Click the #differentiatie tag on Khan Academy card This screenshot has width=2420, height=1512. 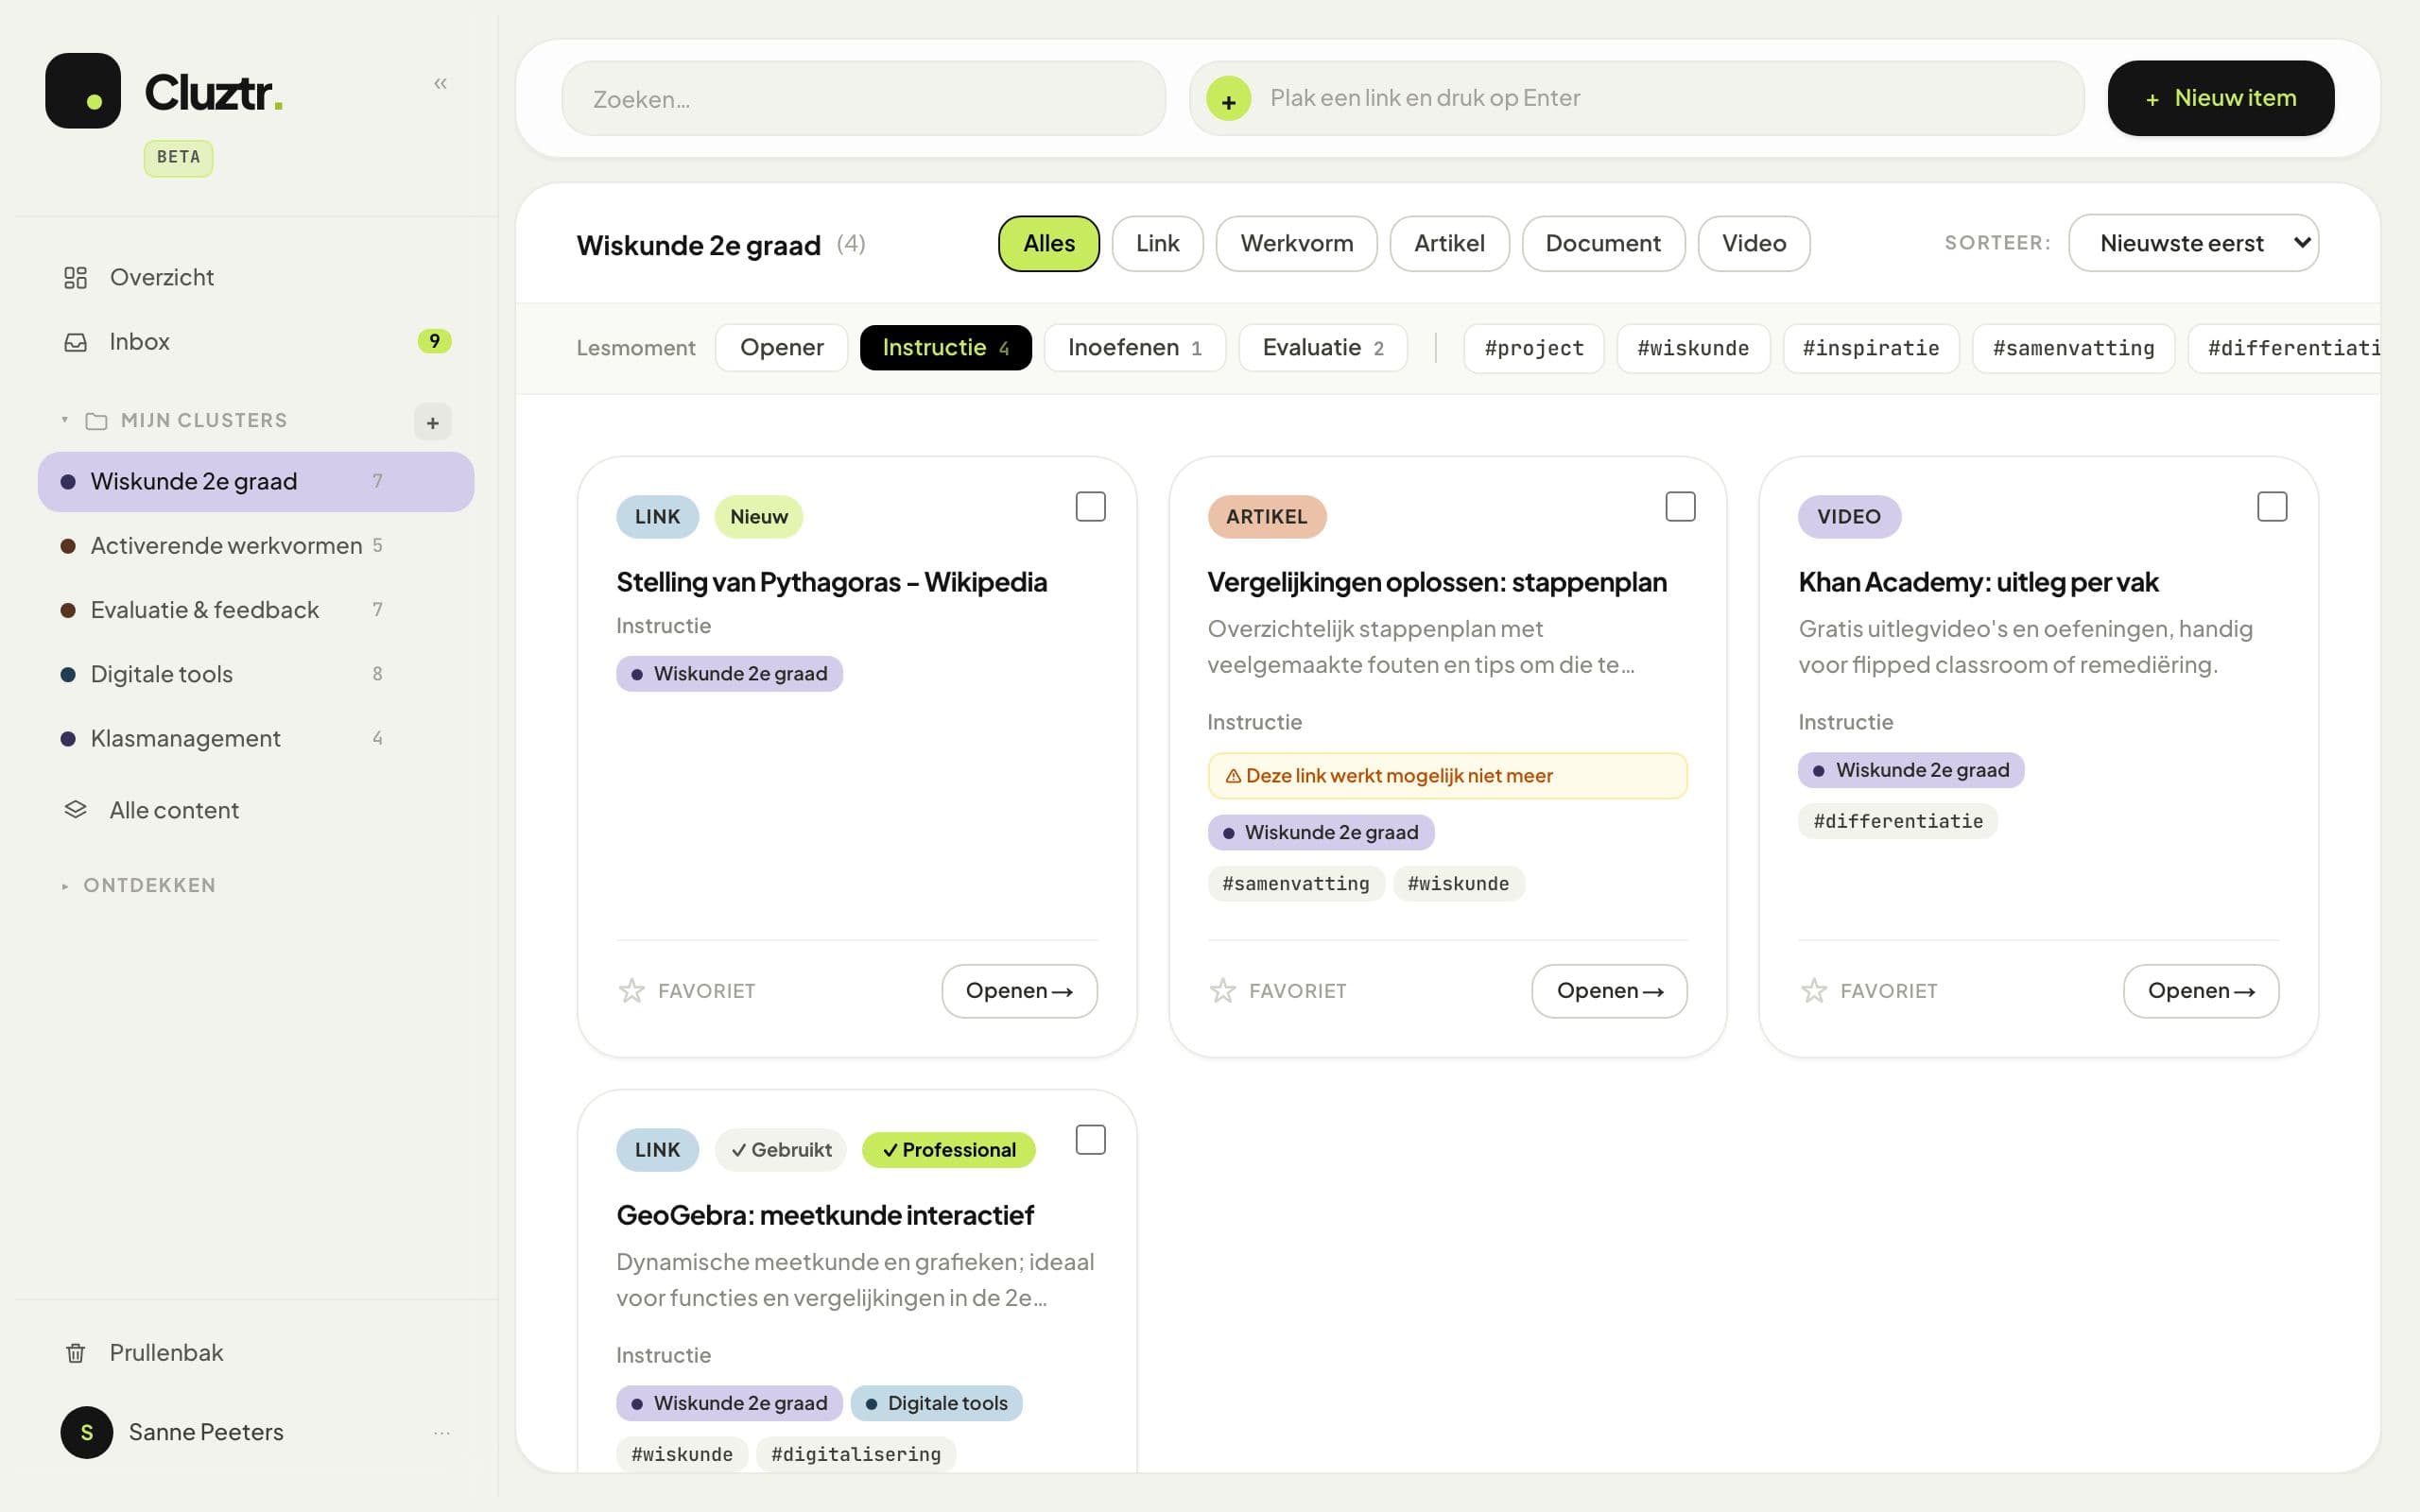(x=1897, y=821)
